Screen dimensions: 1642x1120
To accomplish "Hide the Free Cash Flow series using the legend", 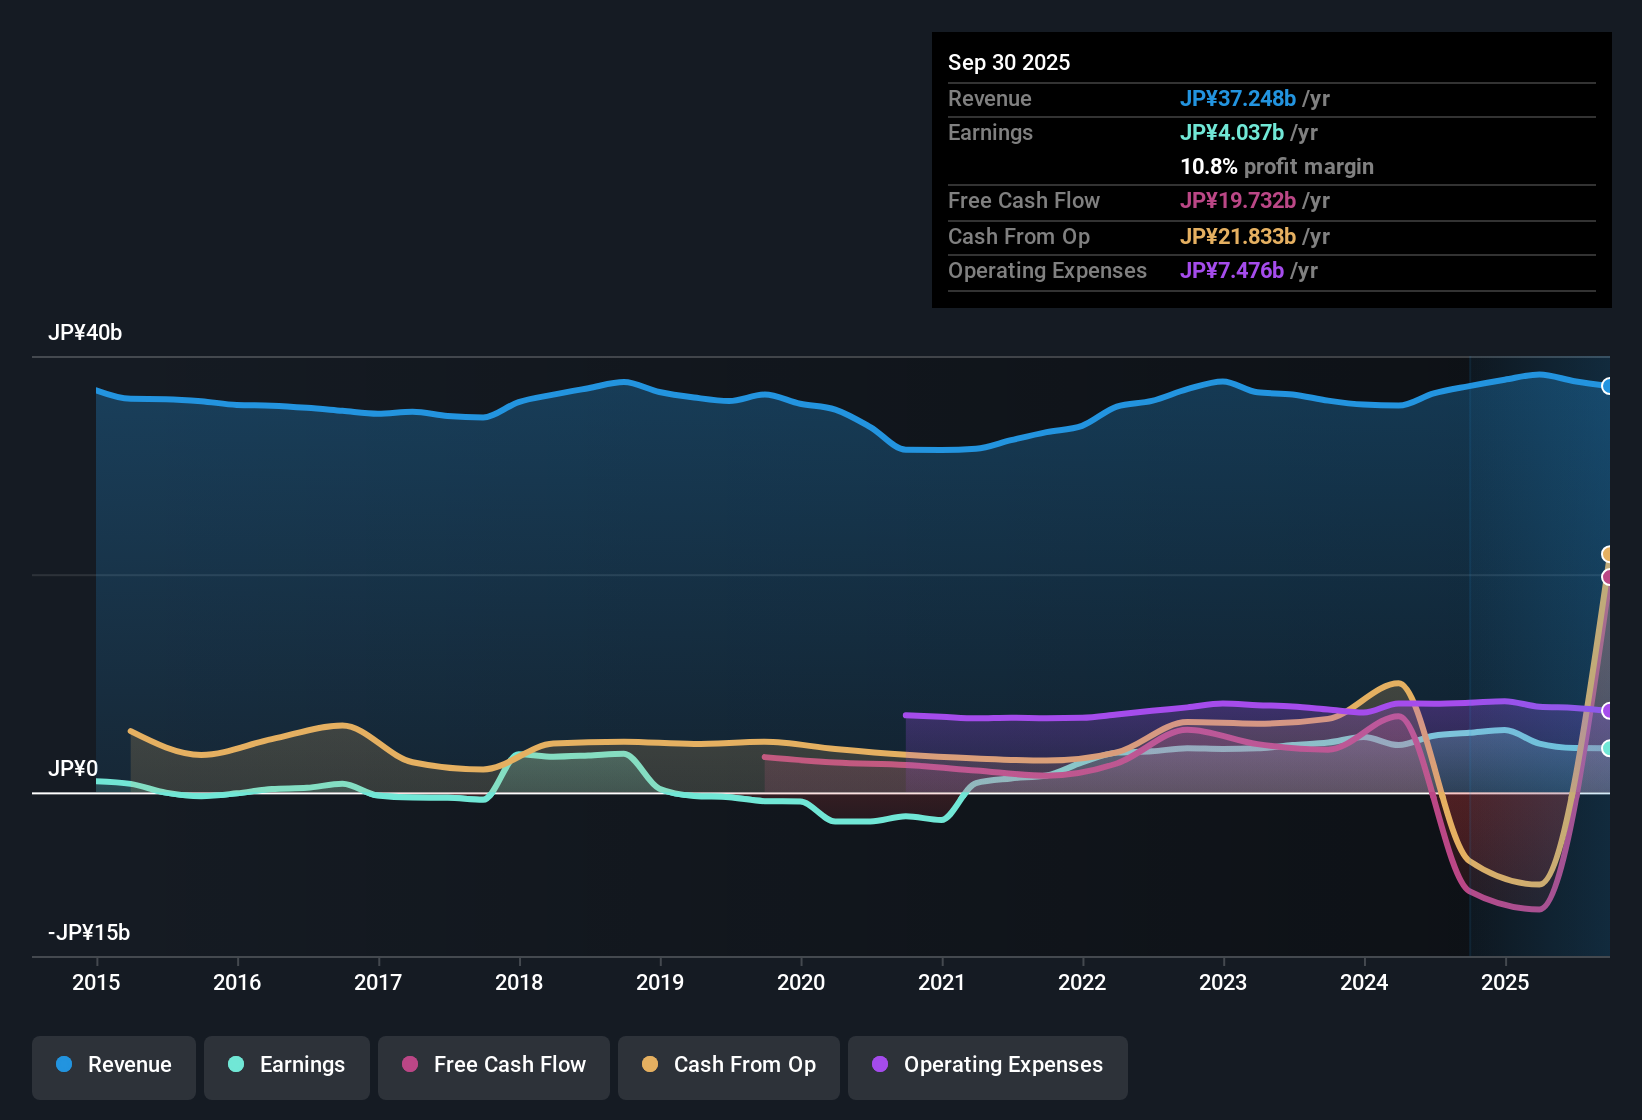I will pos(493,1065).
